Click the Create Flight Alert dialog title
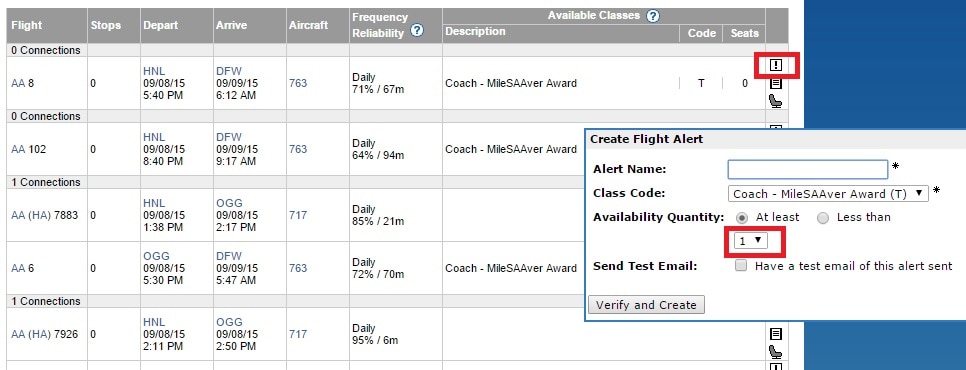Image resolution: width=966 pixels, height=370 pixels. pyautogui.click(x=646, y=139)
